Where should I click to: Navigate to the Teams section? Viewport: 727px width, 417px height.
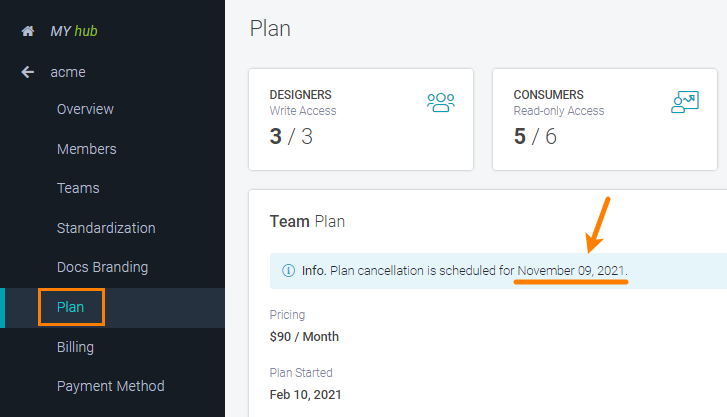point(78,188)
